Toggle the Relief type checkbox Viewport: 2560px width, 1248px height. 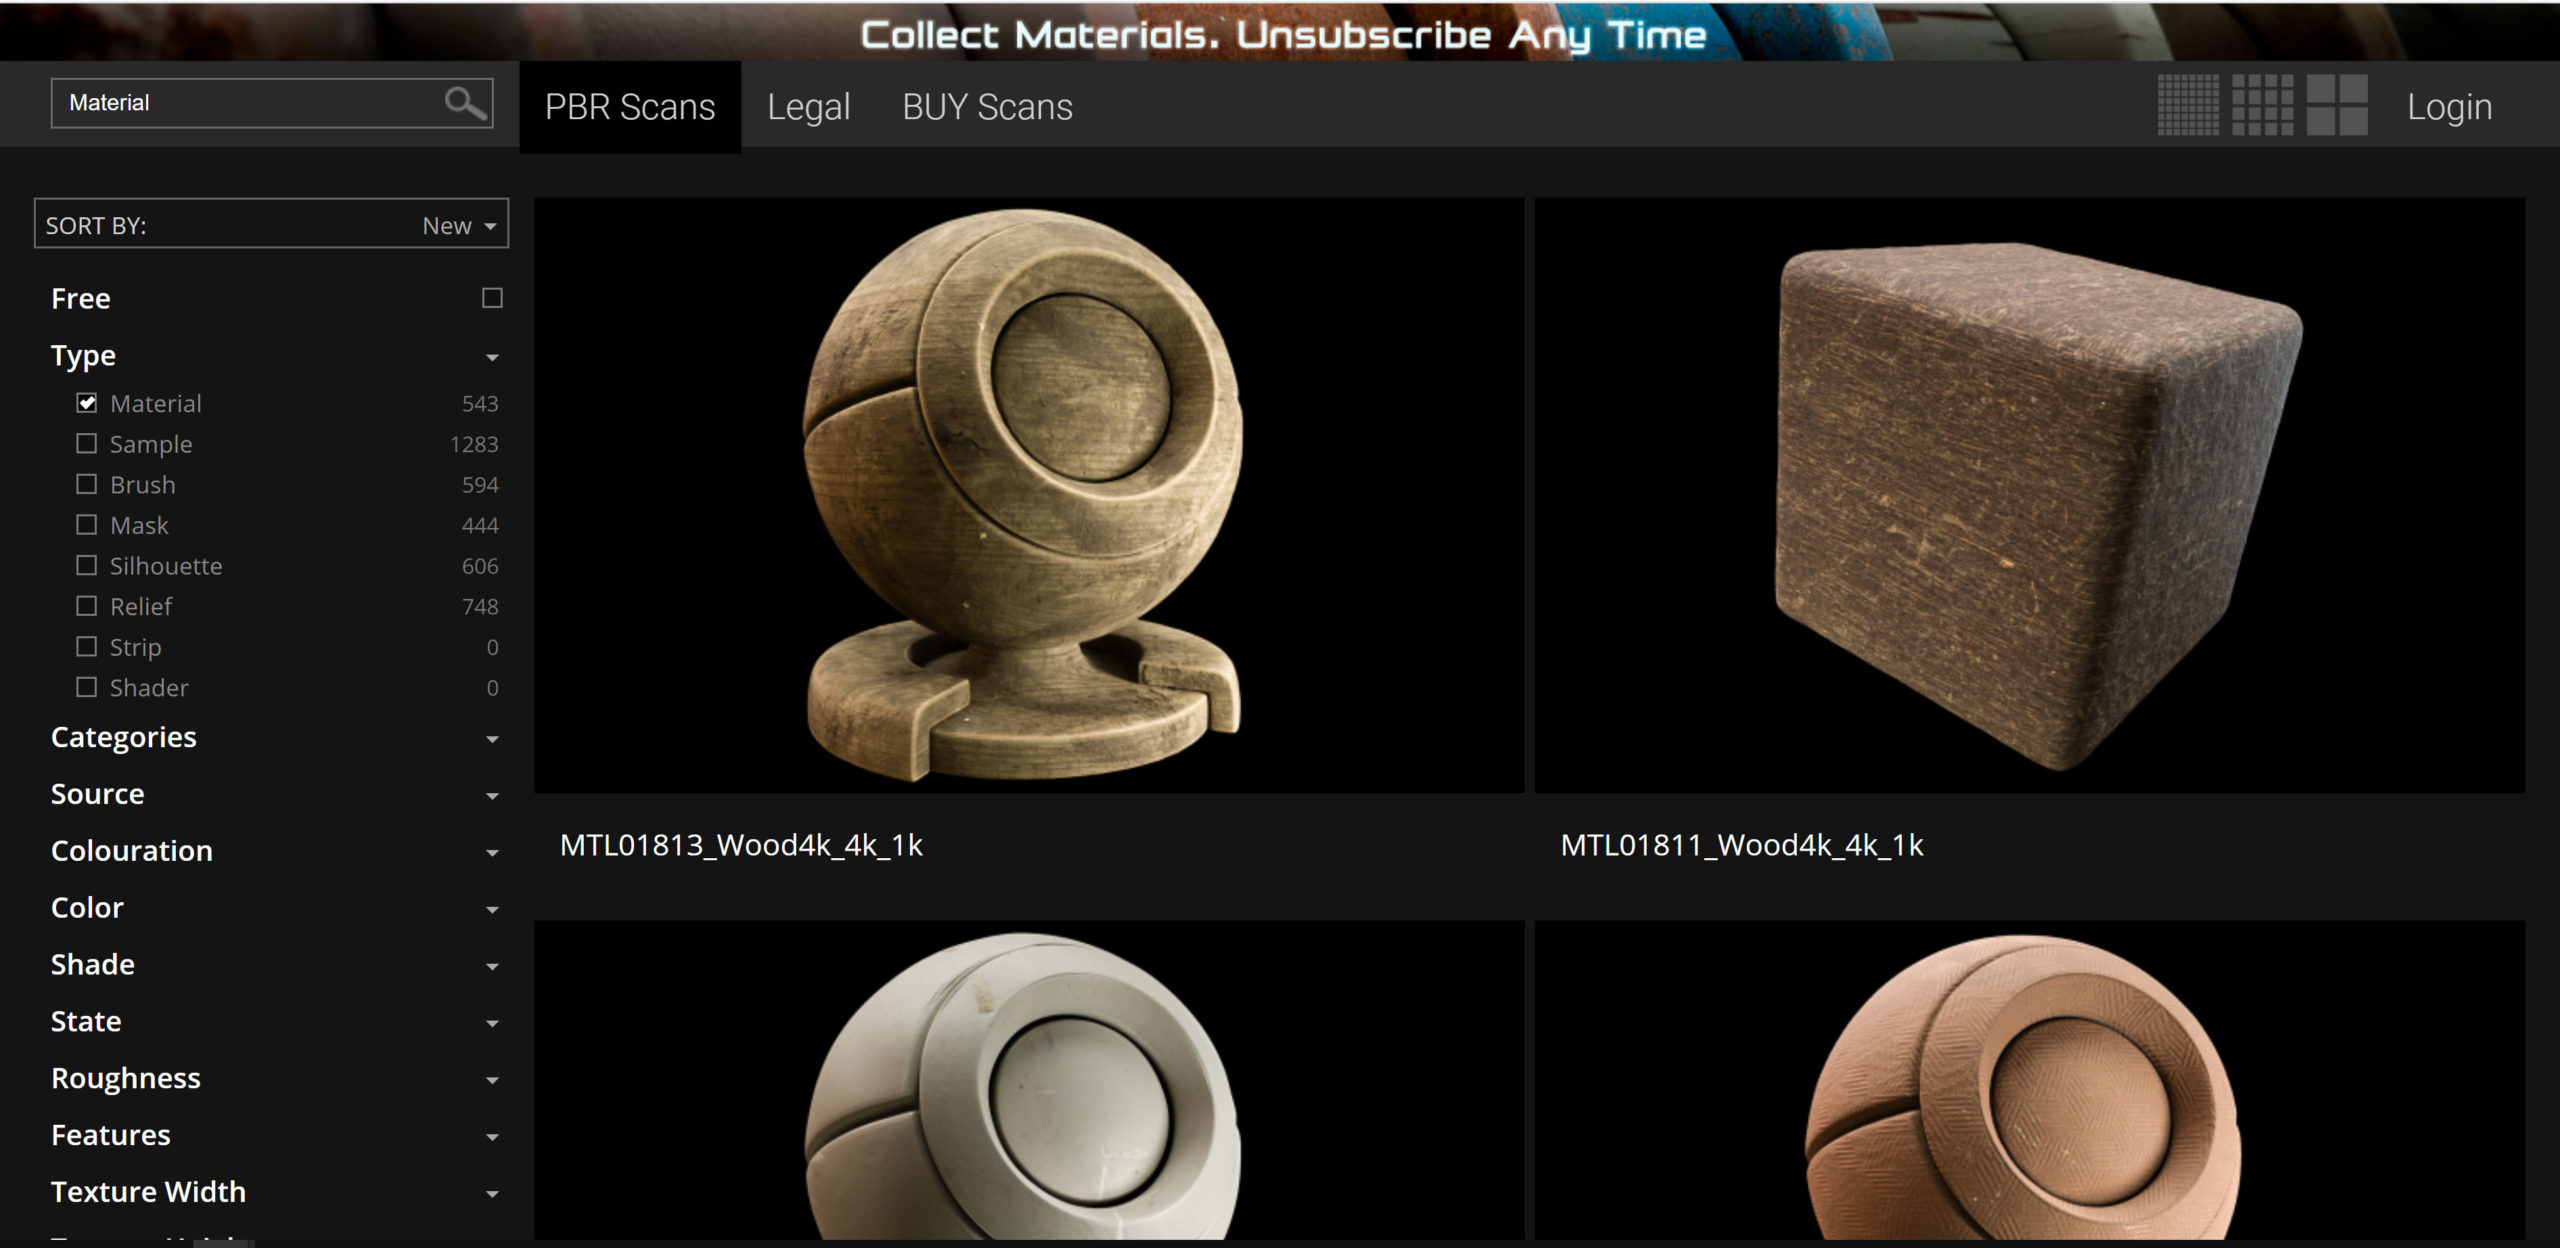pyautogui.click(x=87, y=606)
